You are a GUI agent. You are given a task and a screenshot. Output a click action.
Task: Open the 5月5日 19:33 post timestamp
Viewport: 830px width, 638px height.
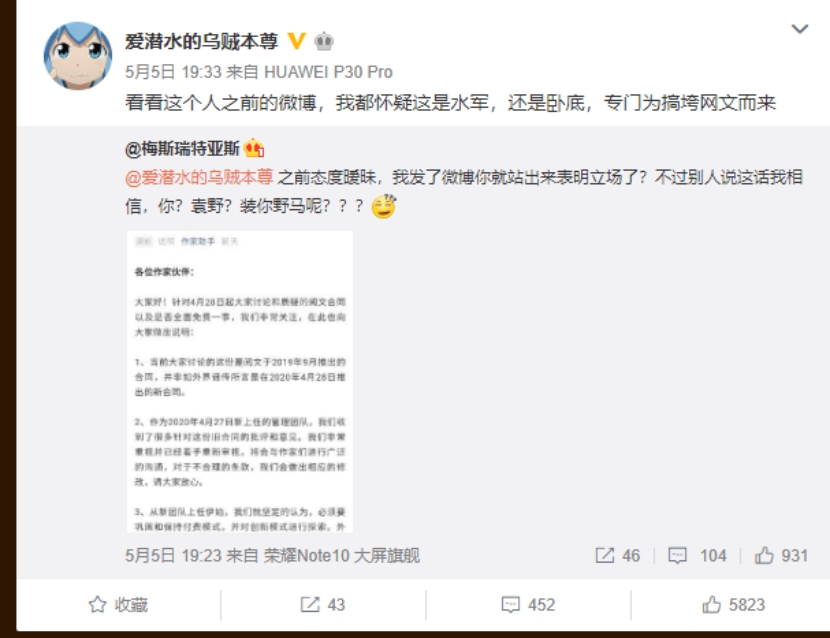[173, 72]
